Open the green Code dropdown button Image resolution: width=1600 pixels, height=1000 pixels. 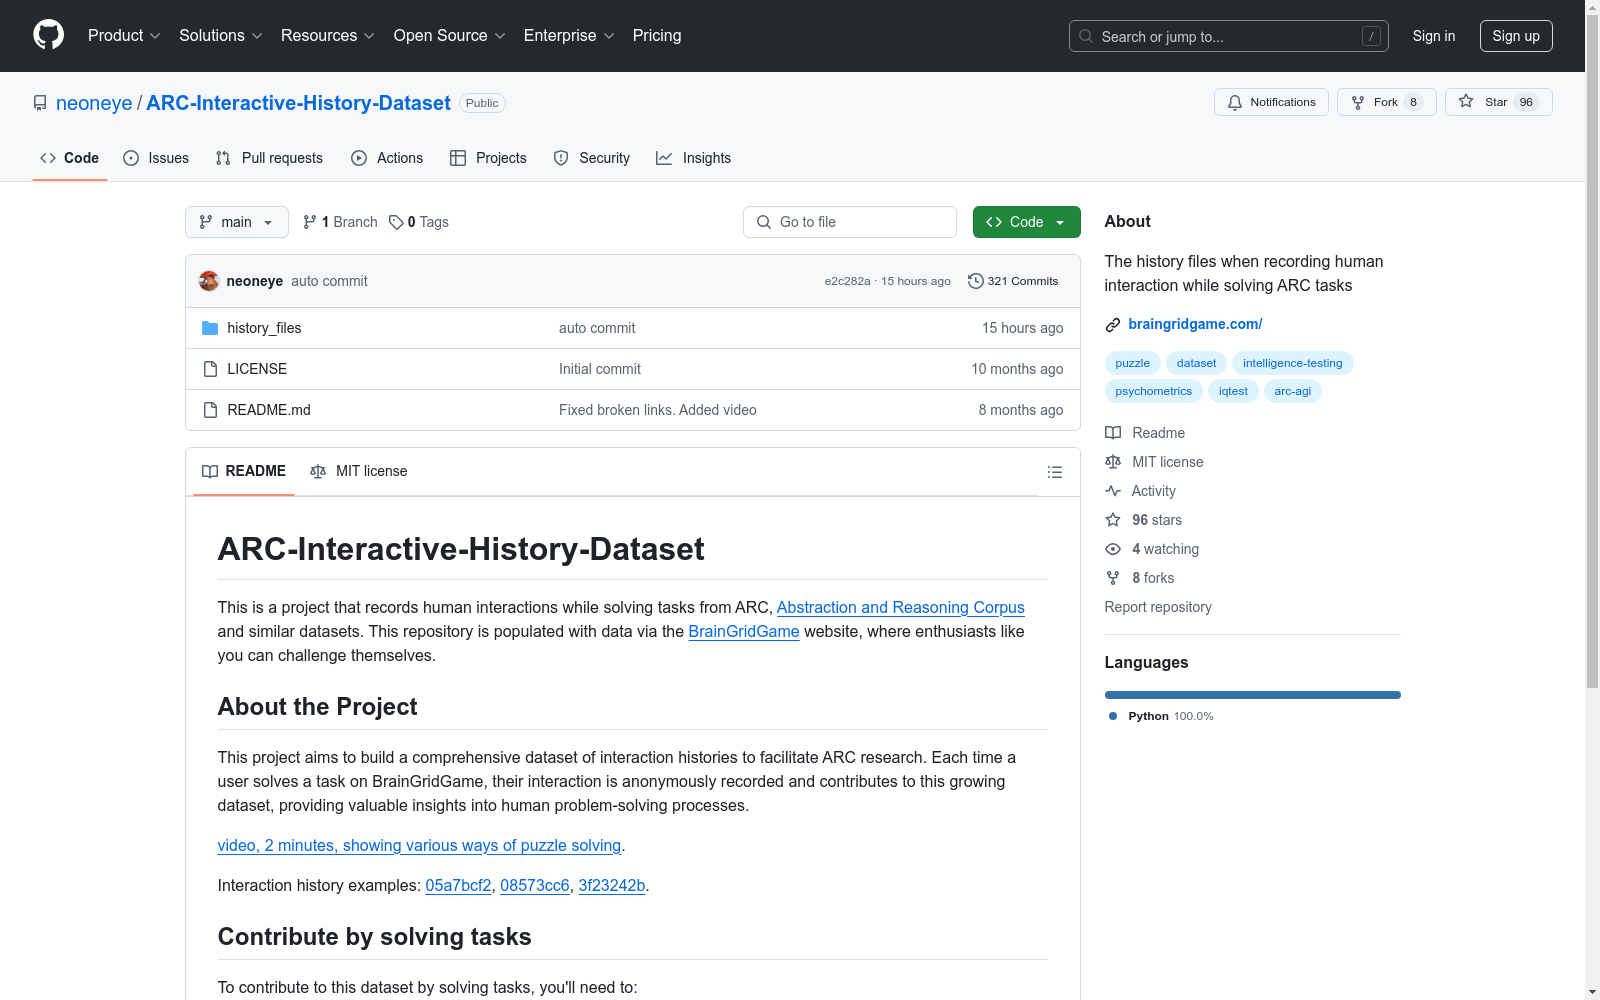[1026, 222]
